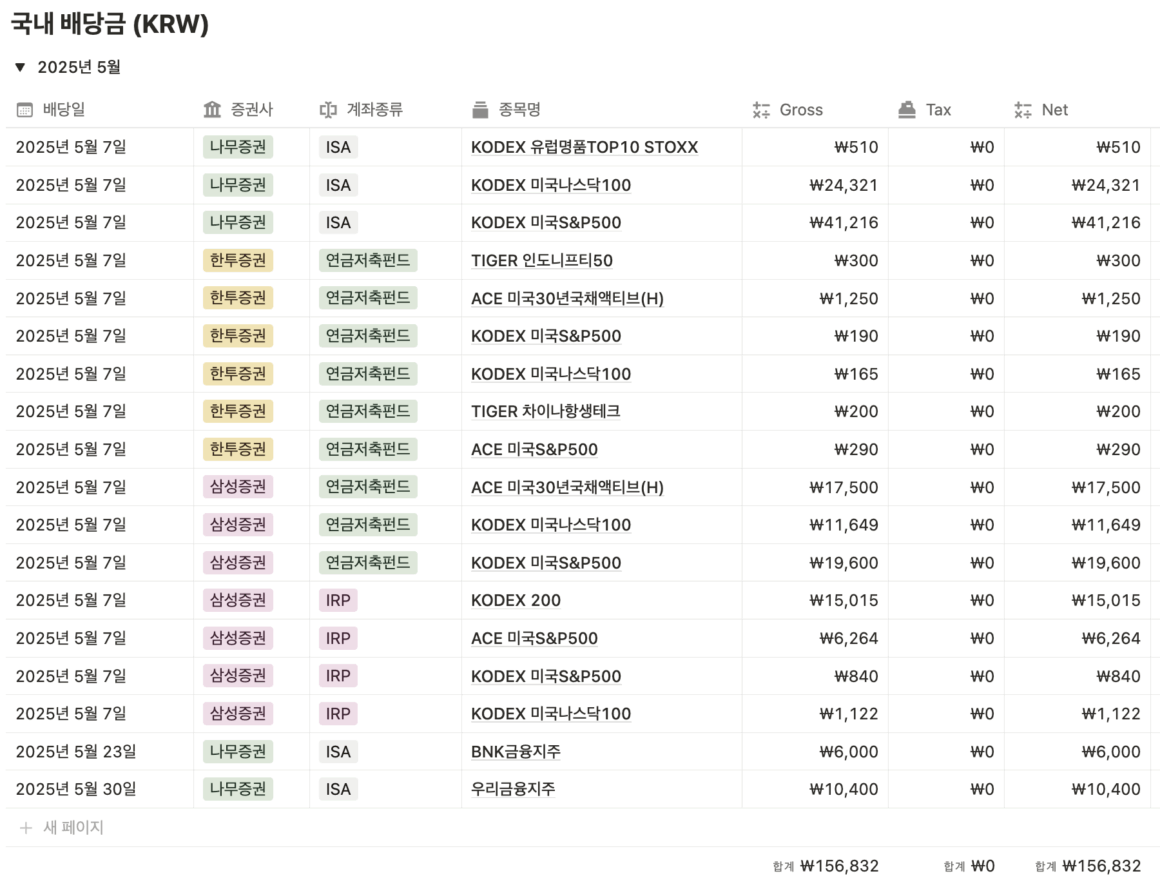
Task: Open the Net column header menu
Action: click(x=1077, y=109)
